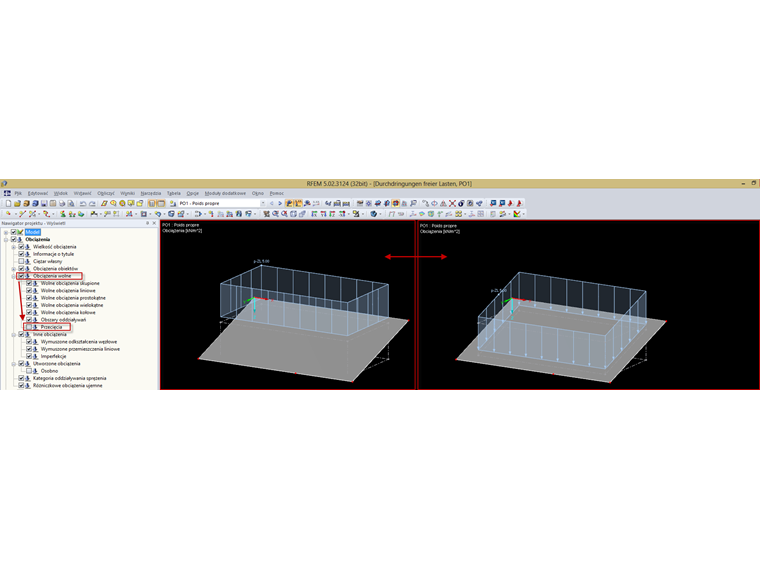The height and width of the screenshot is (570, 760).
Task: Select Wolne obciążenia wielokątne tree item
Action: tap(72, 305)
